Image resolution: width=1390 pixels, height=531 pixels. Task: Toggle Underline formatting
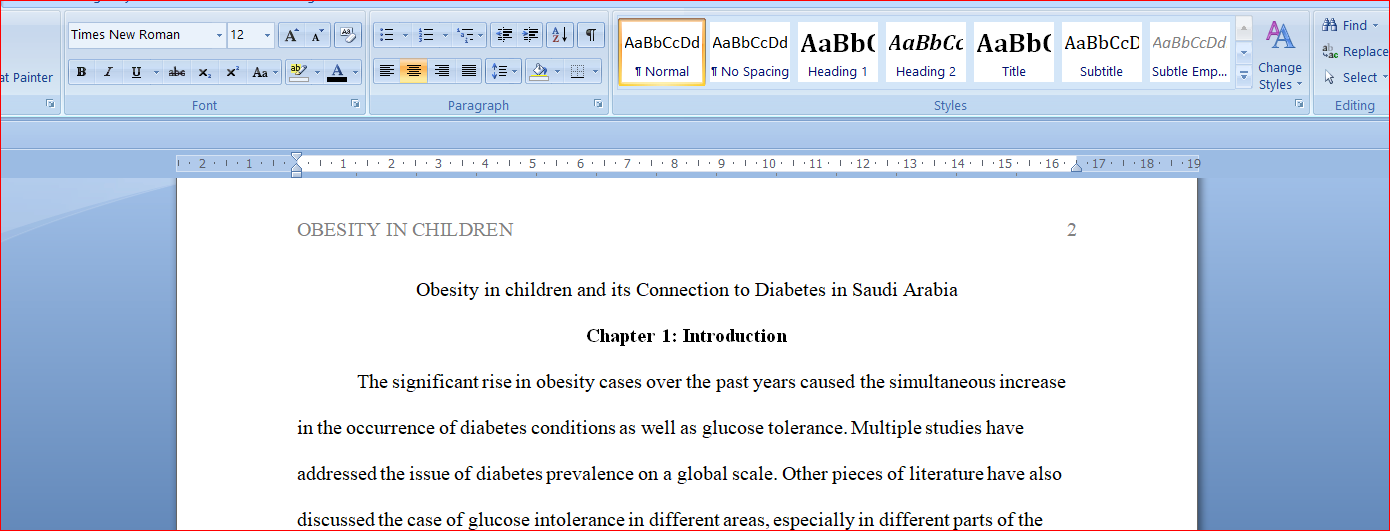[x=135, y=72]
